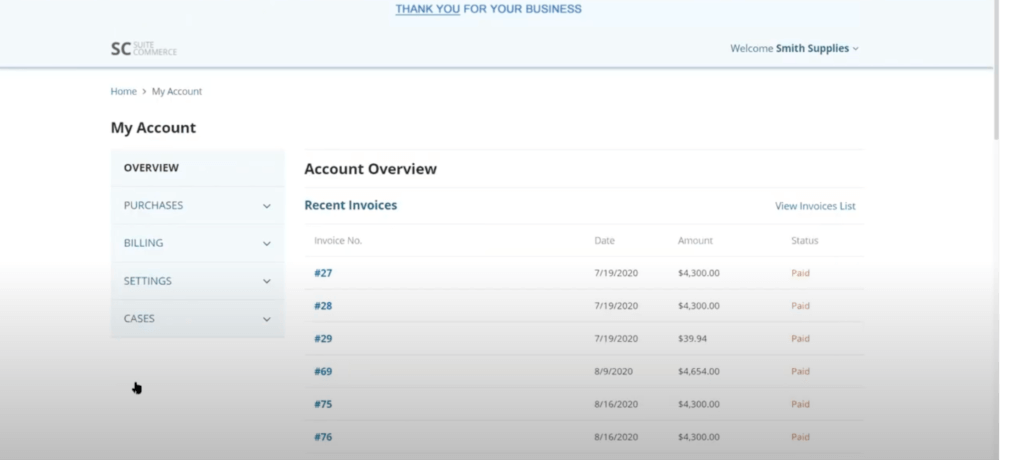Click the chevron arrow next to Purchases

266,207
